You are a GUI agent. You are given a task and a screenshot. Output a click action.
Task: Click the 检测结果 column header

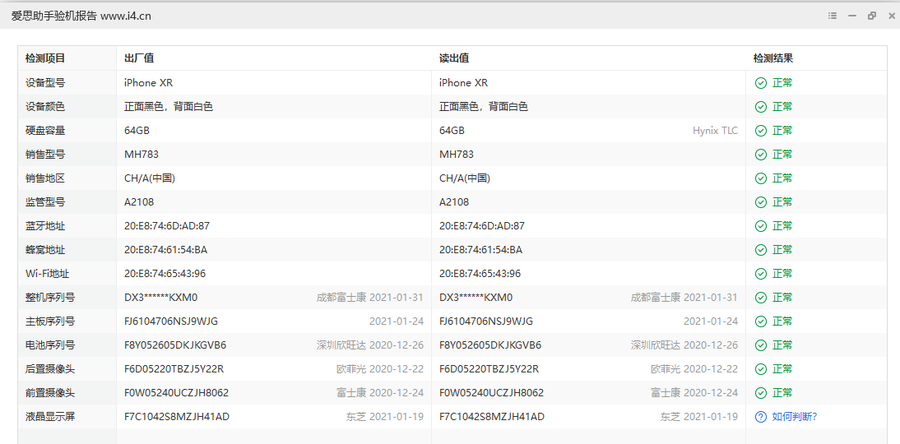(x=773, y=59)
